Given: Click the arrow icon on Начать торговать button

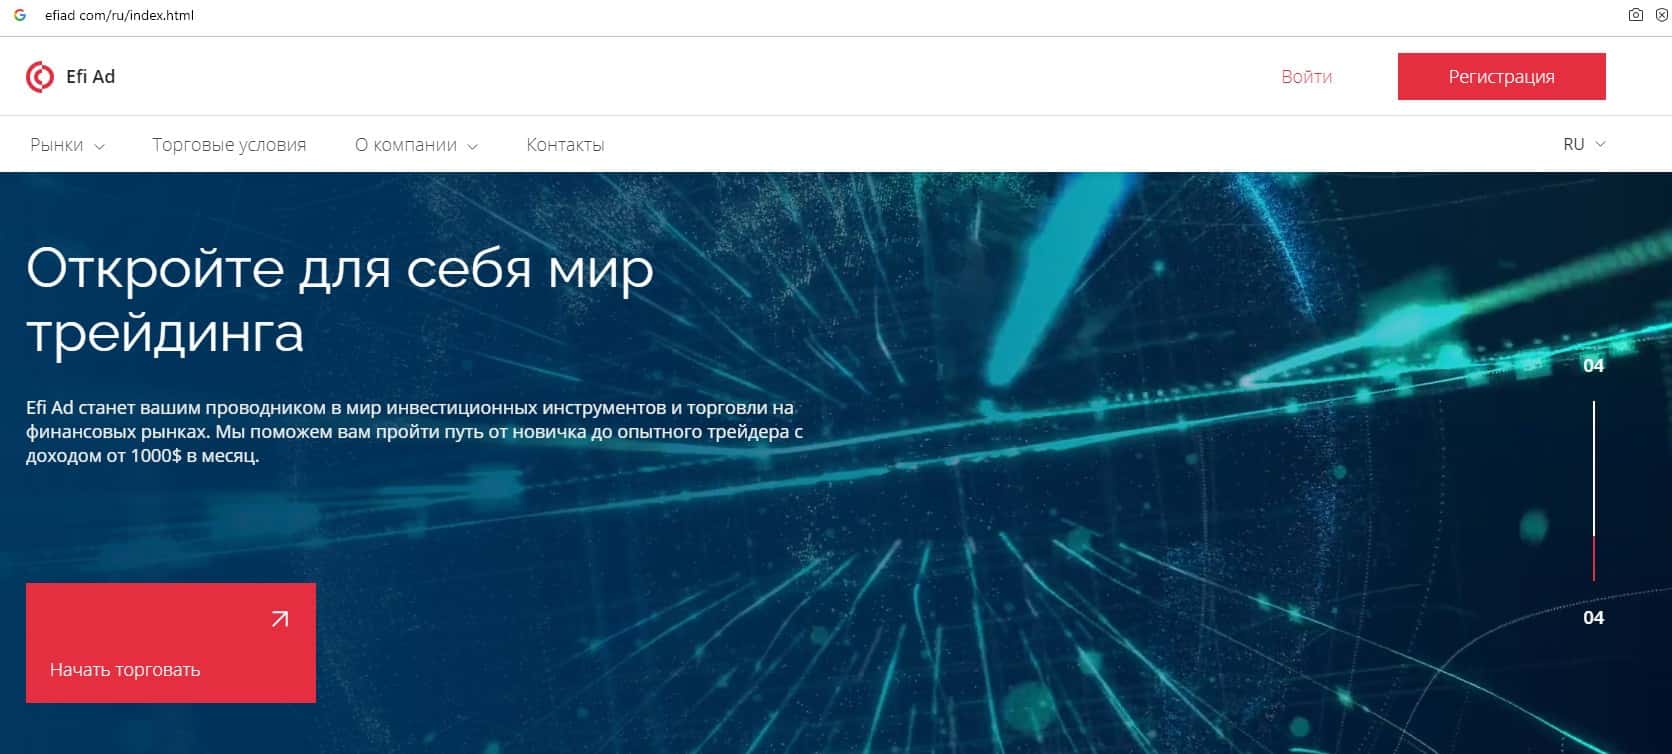Looking at the screenshot, I should click(280, 619).
